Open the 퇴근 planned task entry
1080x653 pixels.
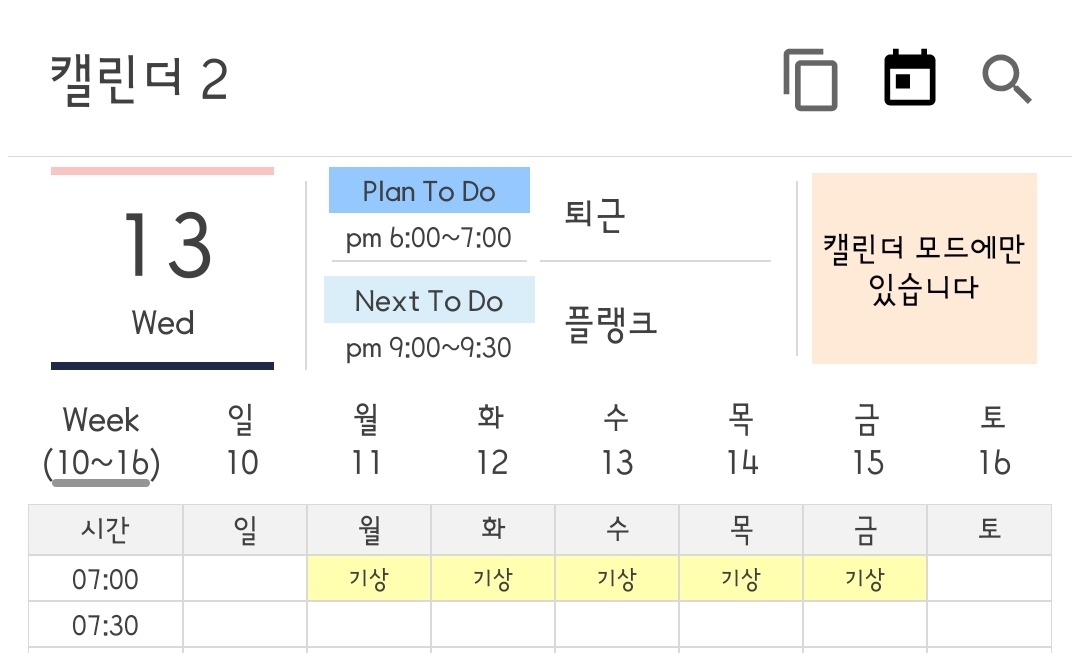(596, 217)
